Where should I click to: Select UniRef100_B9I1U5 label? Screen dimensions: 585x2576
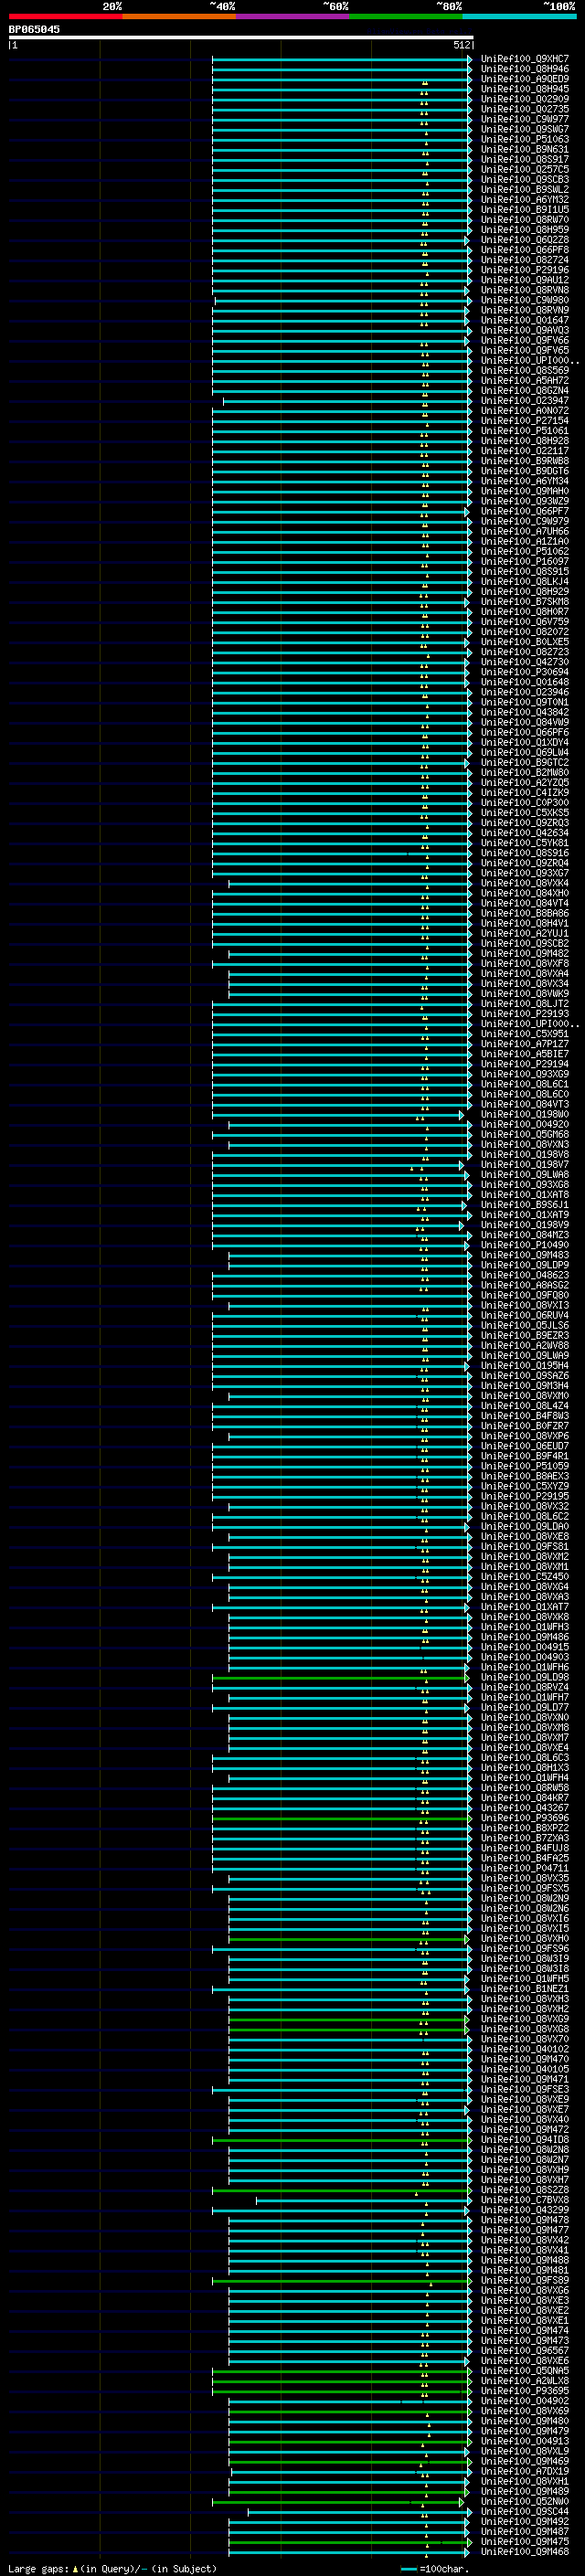pos(525,209)
